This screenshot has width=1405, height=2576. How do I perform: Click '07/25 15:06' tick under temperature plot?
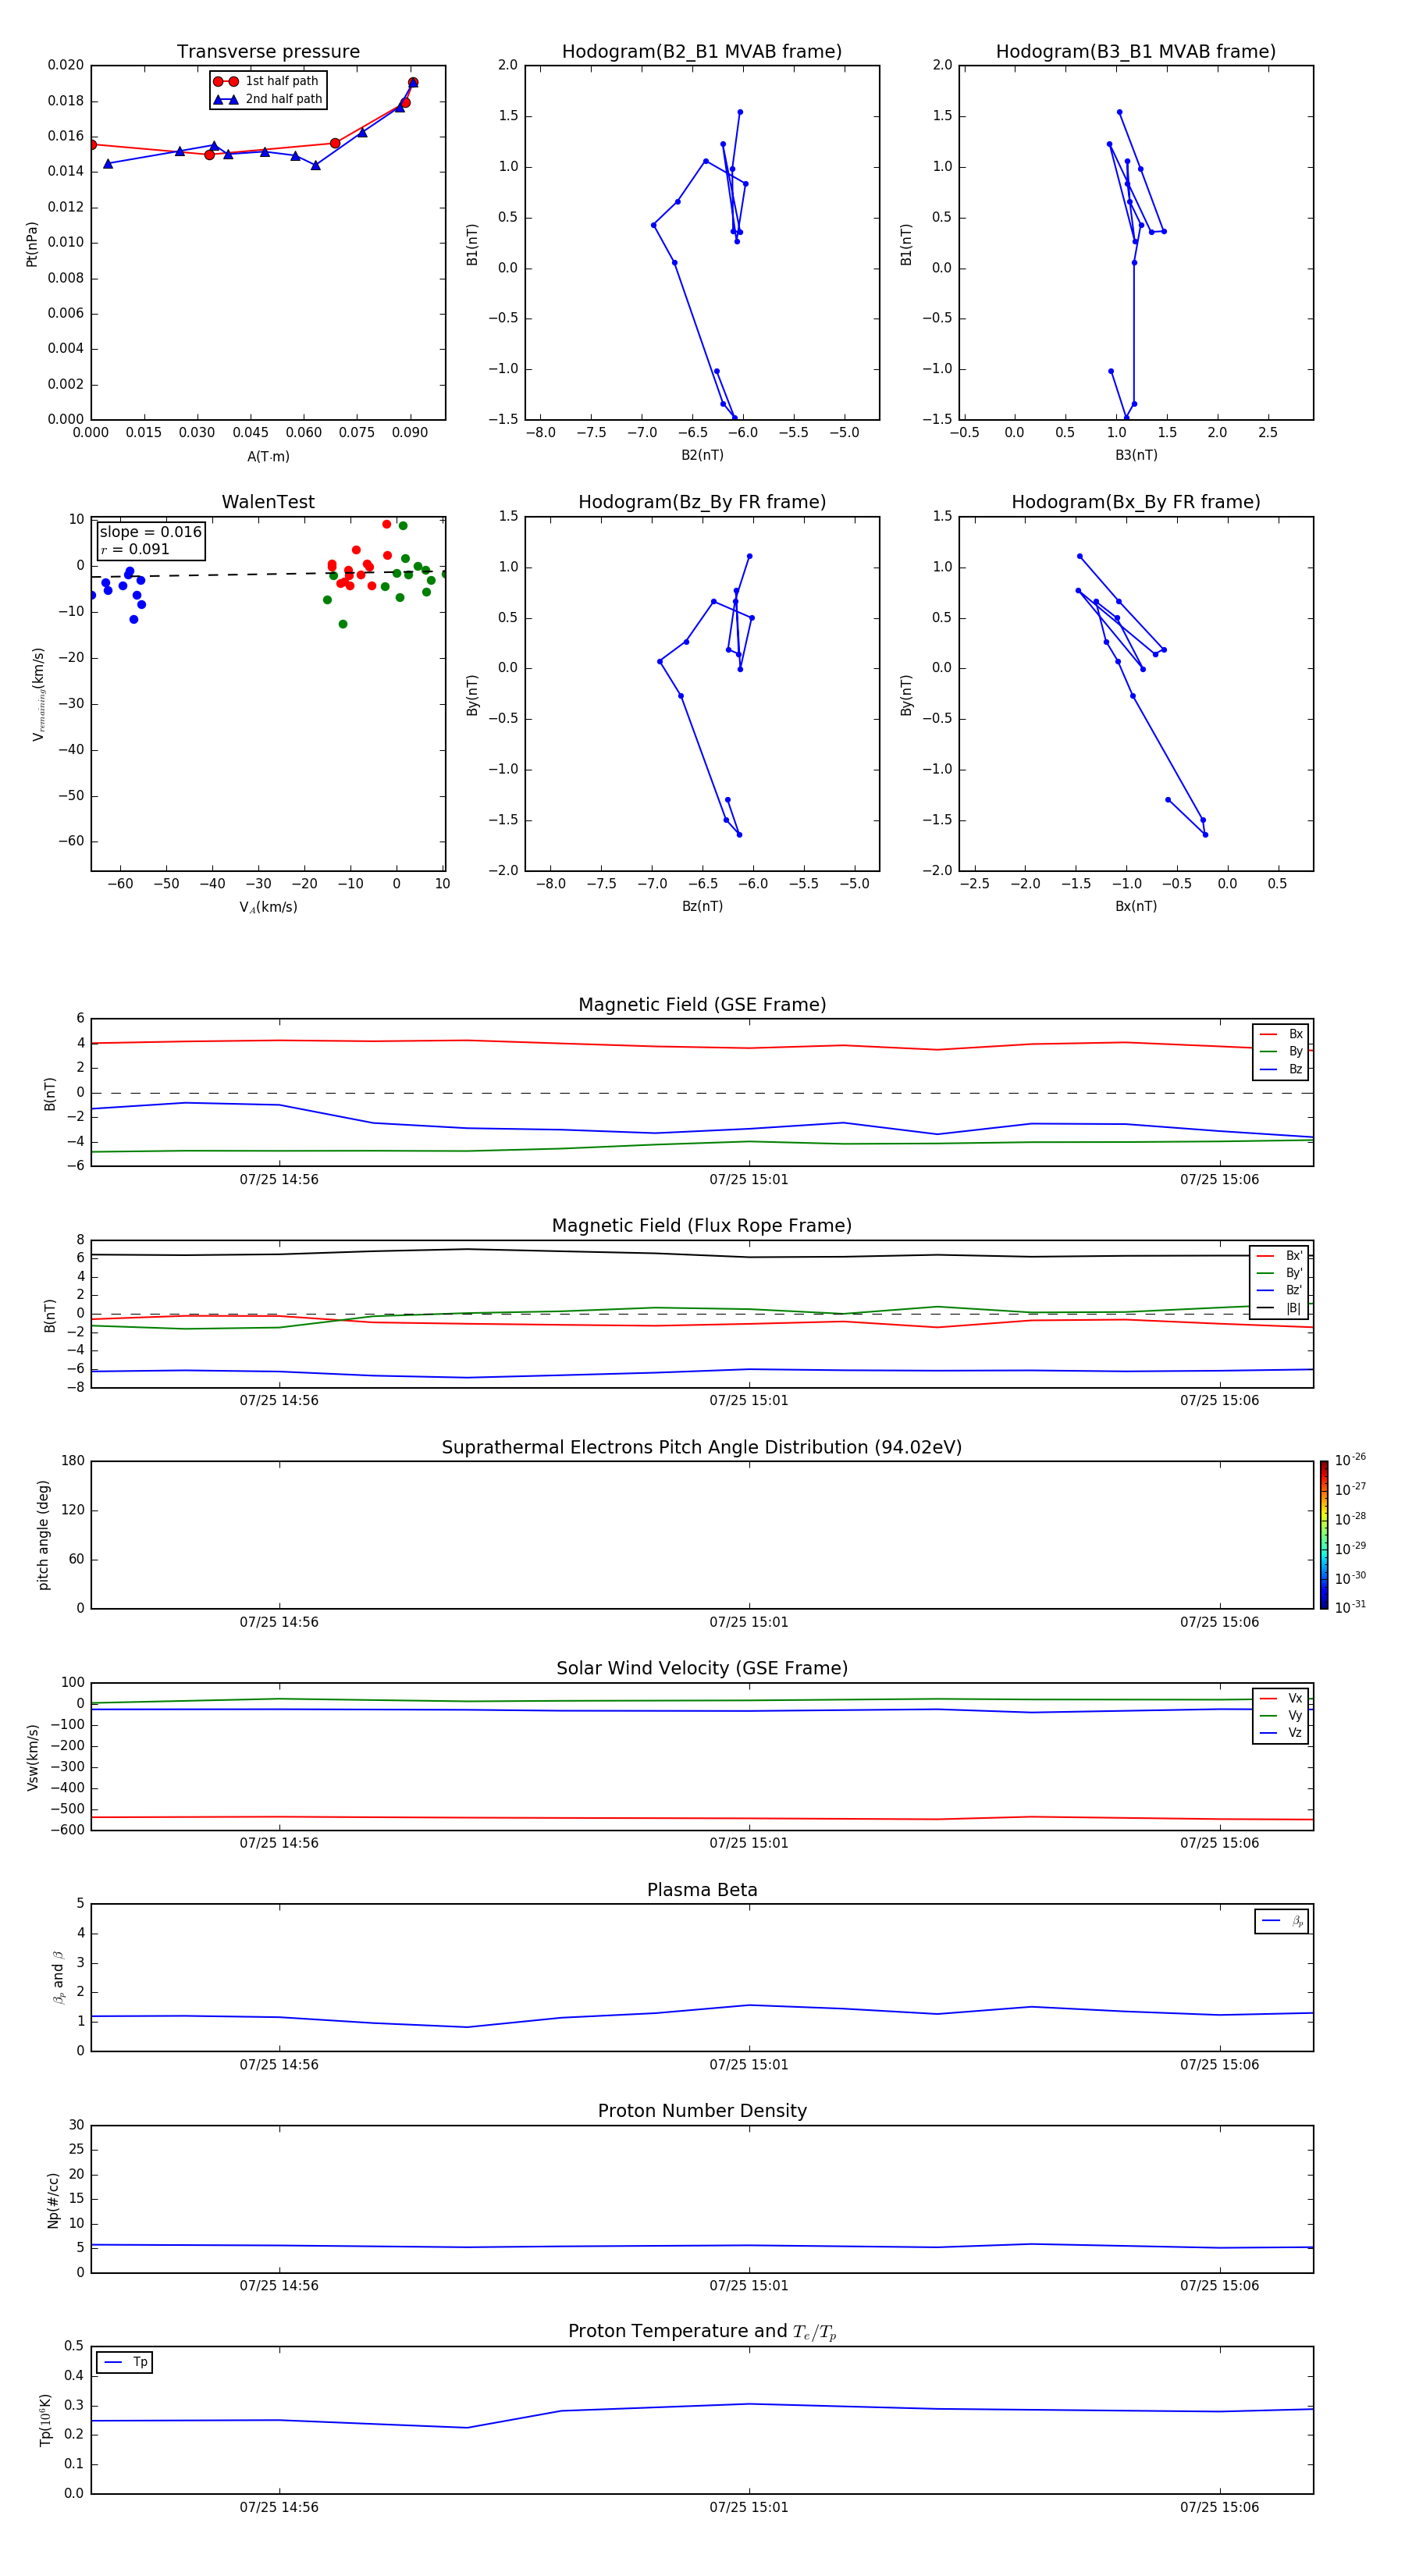pos(1219,2508)
